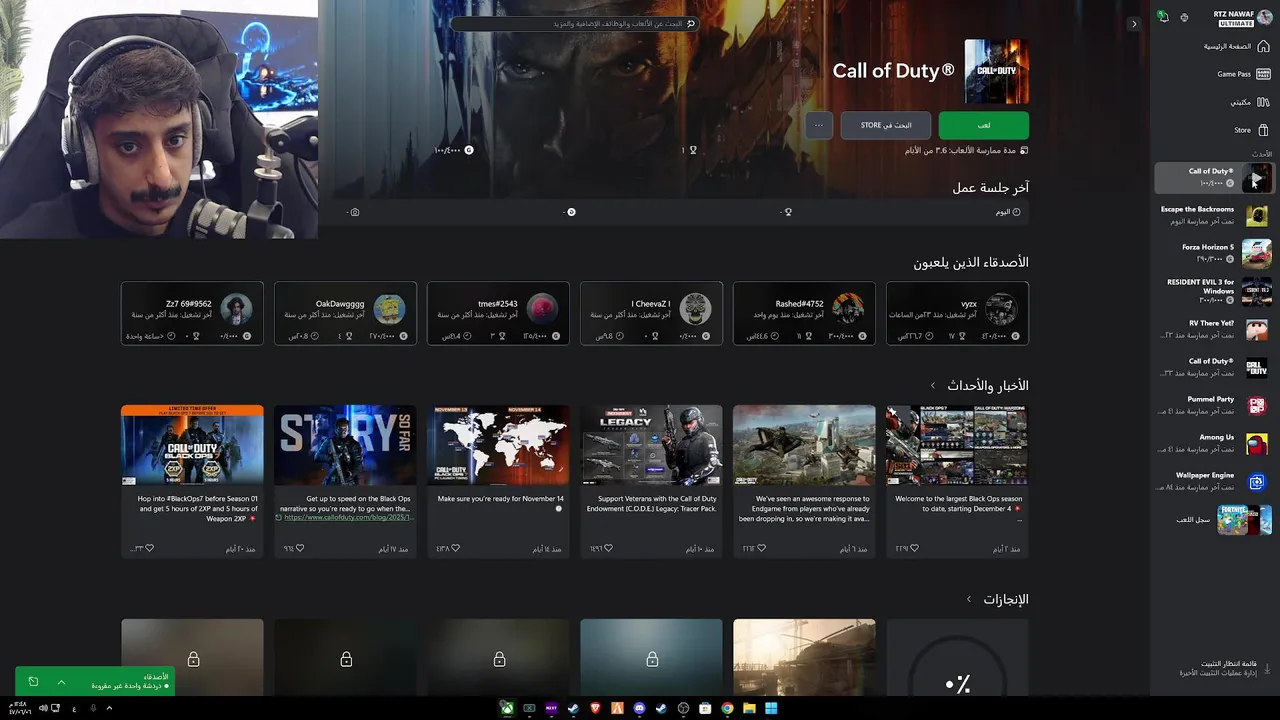Expand the friends chat widget chevron
1280x720 pixels.
point(61,682)
